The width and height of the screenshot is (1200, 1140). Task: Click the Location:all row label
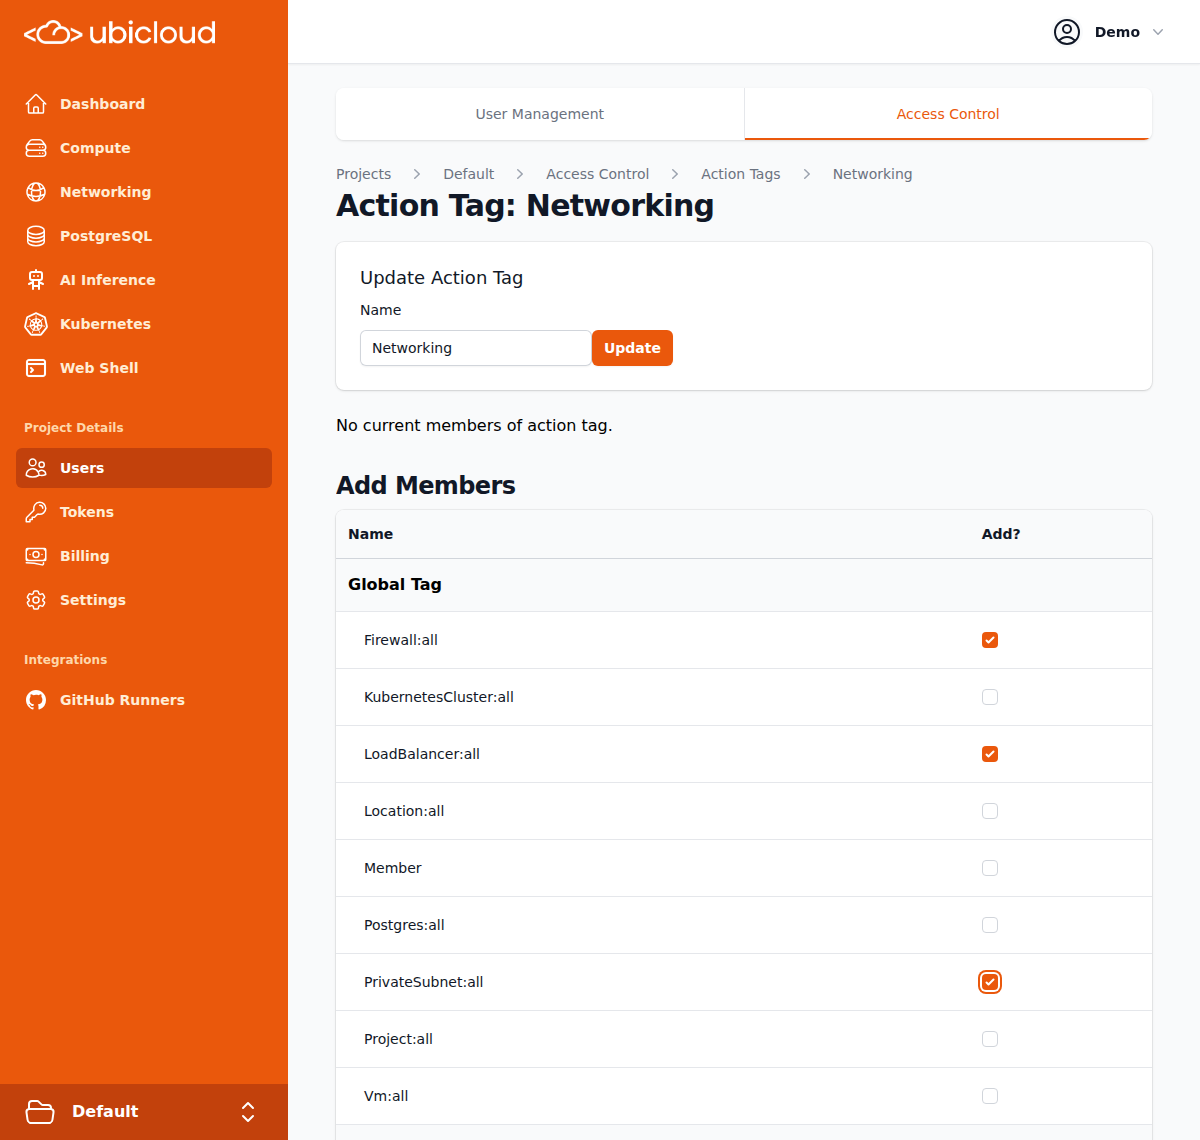pyautogui.click(x=404, y=811)
